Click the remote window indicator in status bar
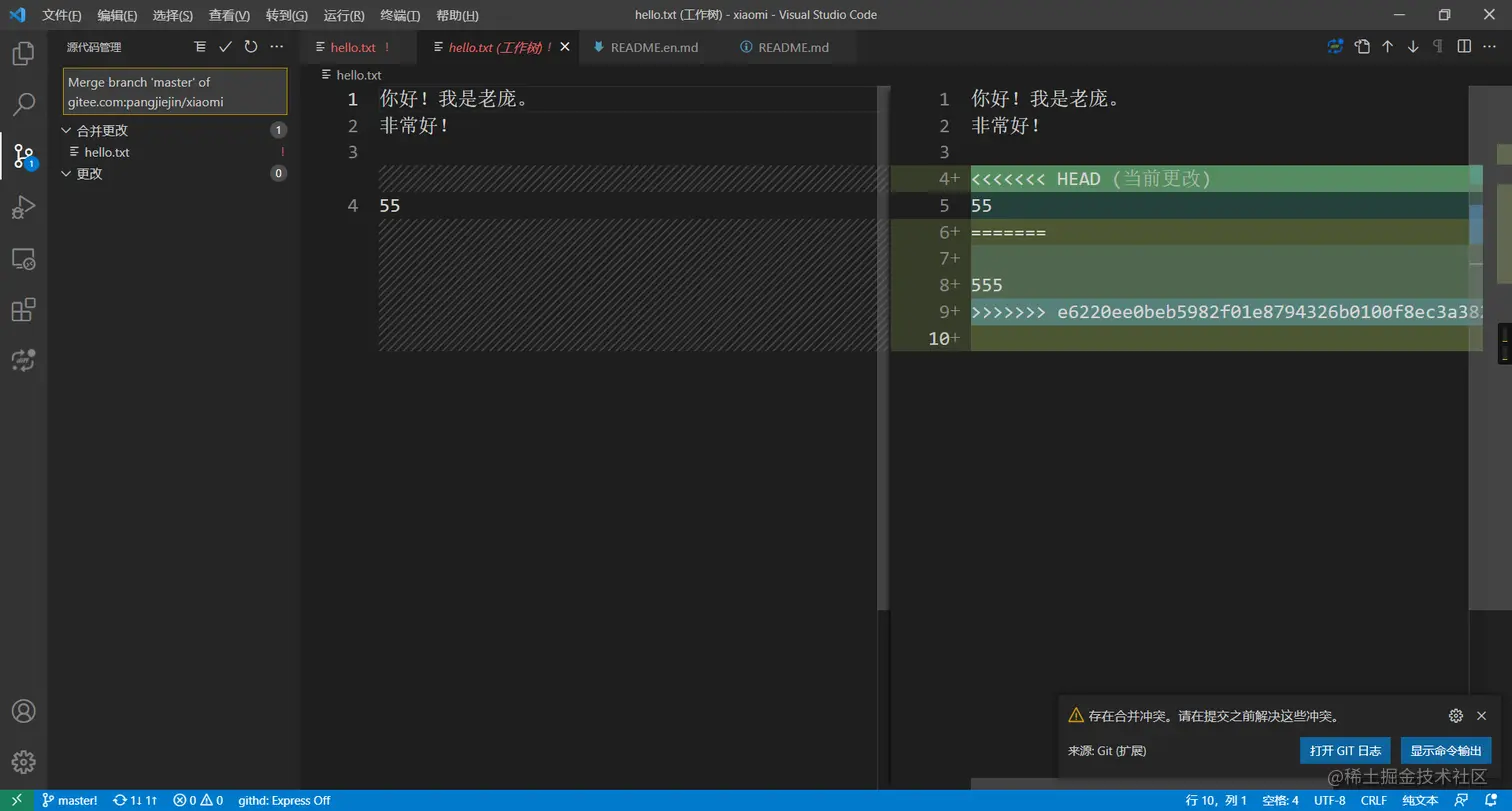 point(16,800)
